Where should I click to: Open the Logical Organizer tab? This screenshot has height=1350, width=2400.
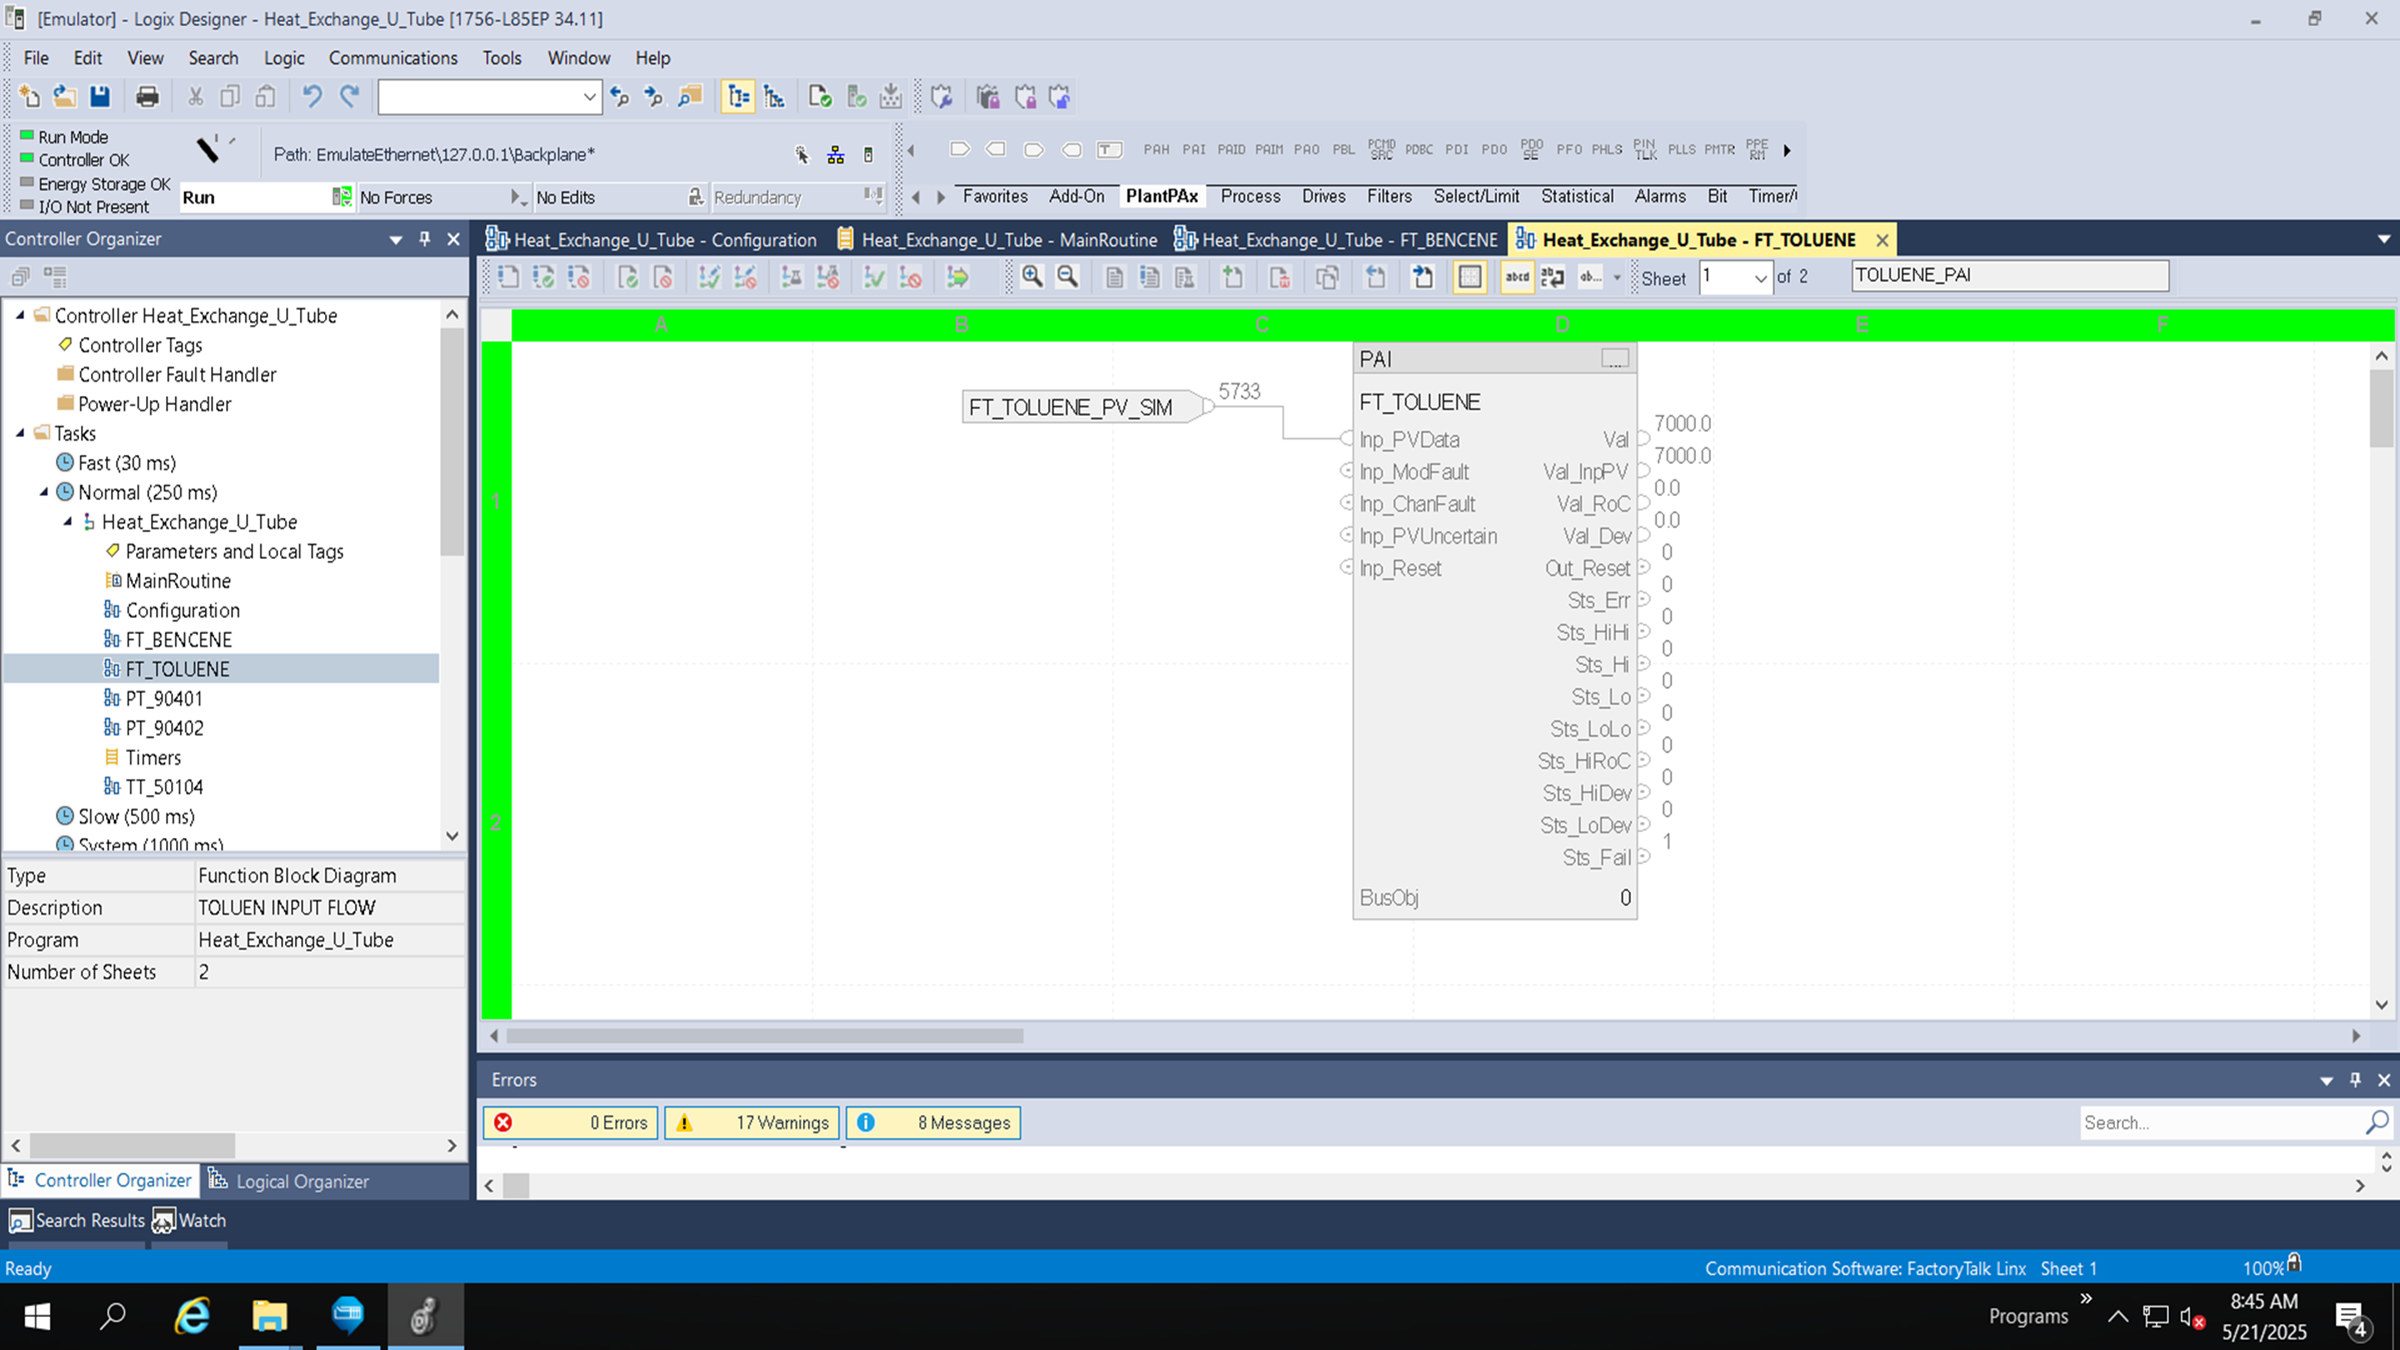point(289,1181)
